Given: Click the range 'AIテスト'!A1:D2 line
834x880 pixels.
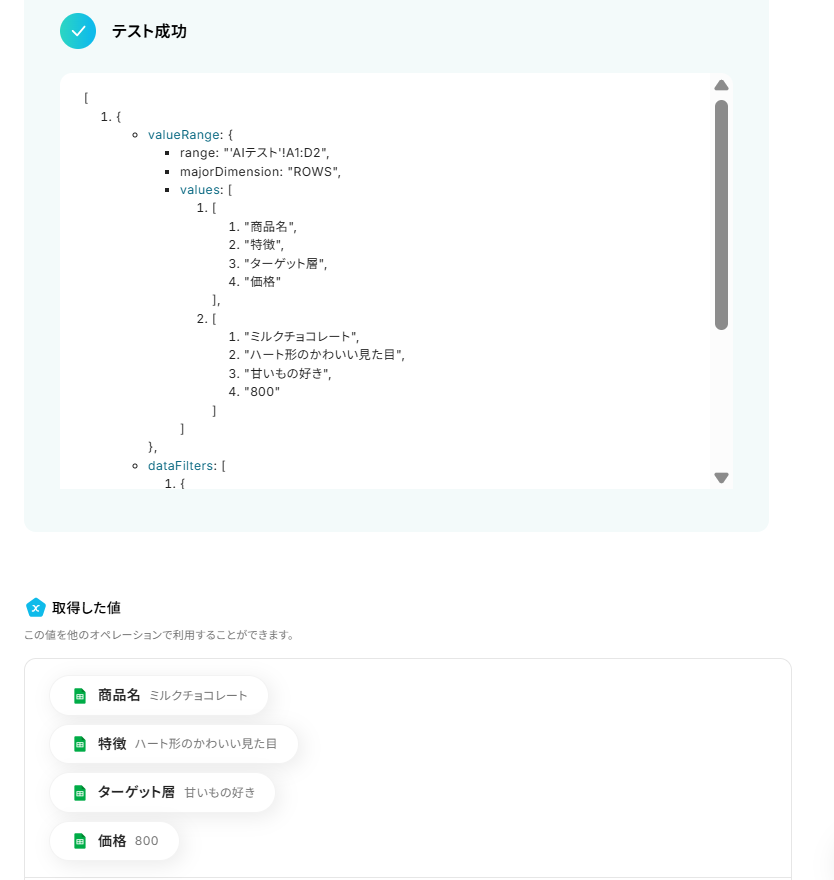Looking at the screenshot, I should click(254, 153).
